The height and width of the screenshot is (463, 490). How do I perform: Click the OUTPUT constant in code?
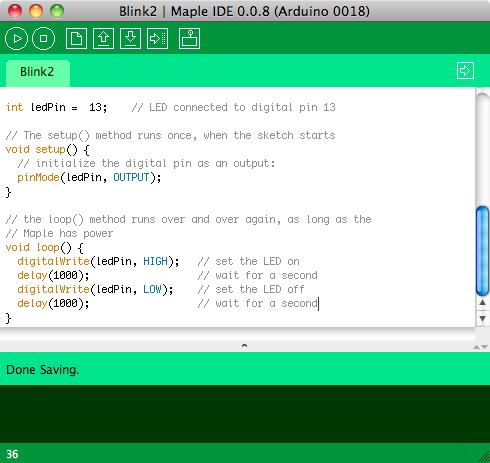click(x=131, y=177)
